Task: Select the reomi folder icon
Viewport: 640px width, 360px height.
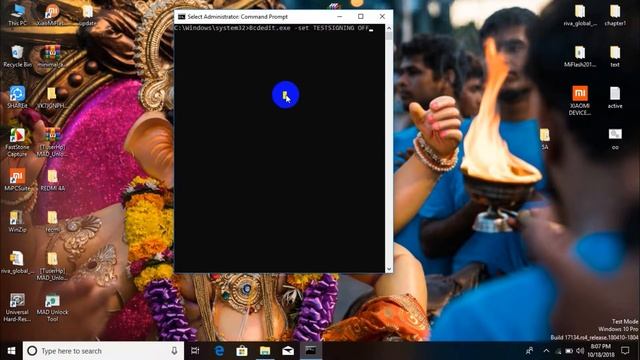Action: [52, 221]
